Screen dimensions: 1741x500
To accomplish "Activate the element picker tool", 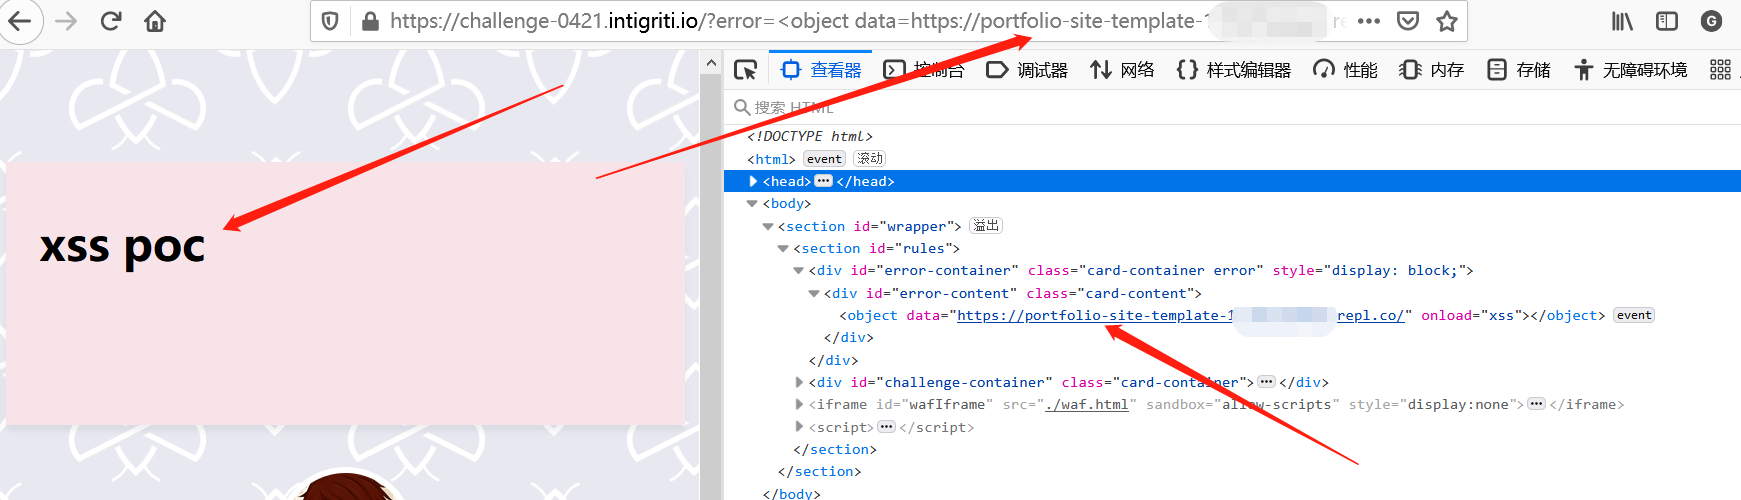I will pos(745,70).
